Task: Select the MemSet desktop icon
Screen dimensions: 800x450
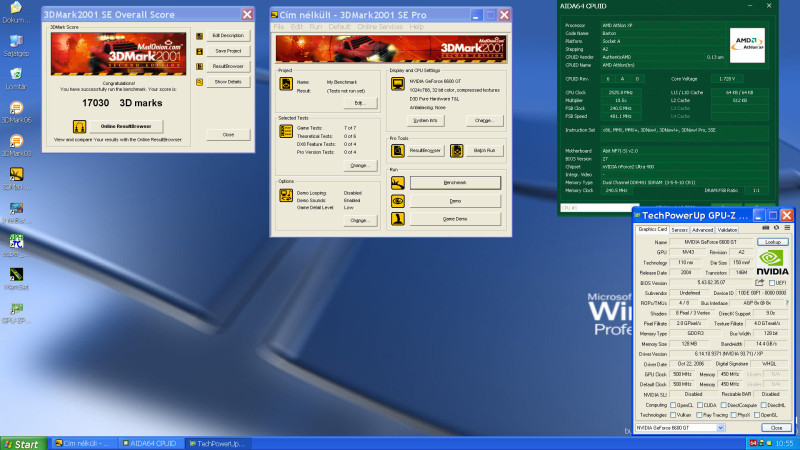Action: (16, 279)
